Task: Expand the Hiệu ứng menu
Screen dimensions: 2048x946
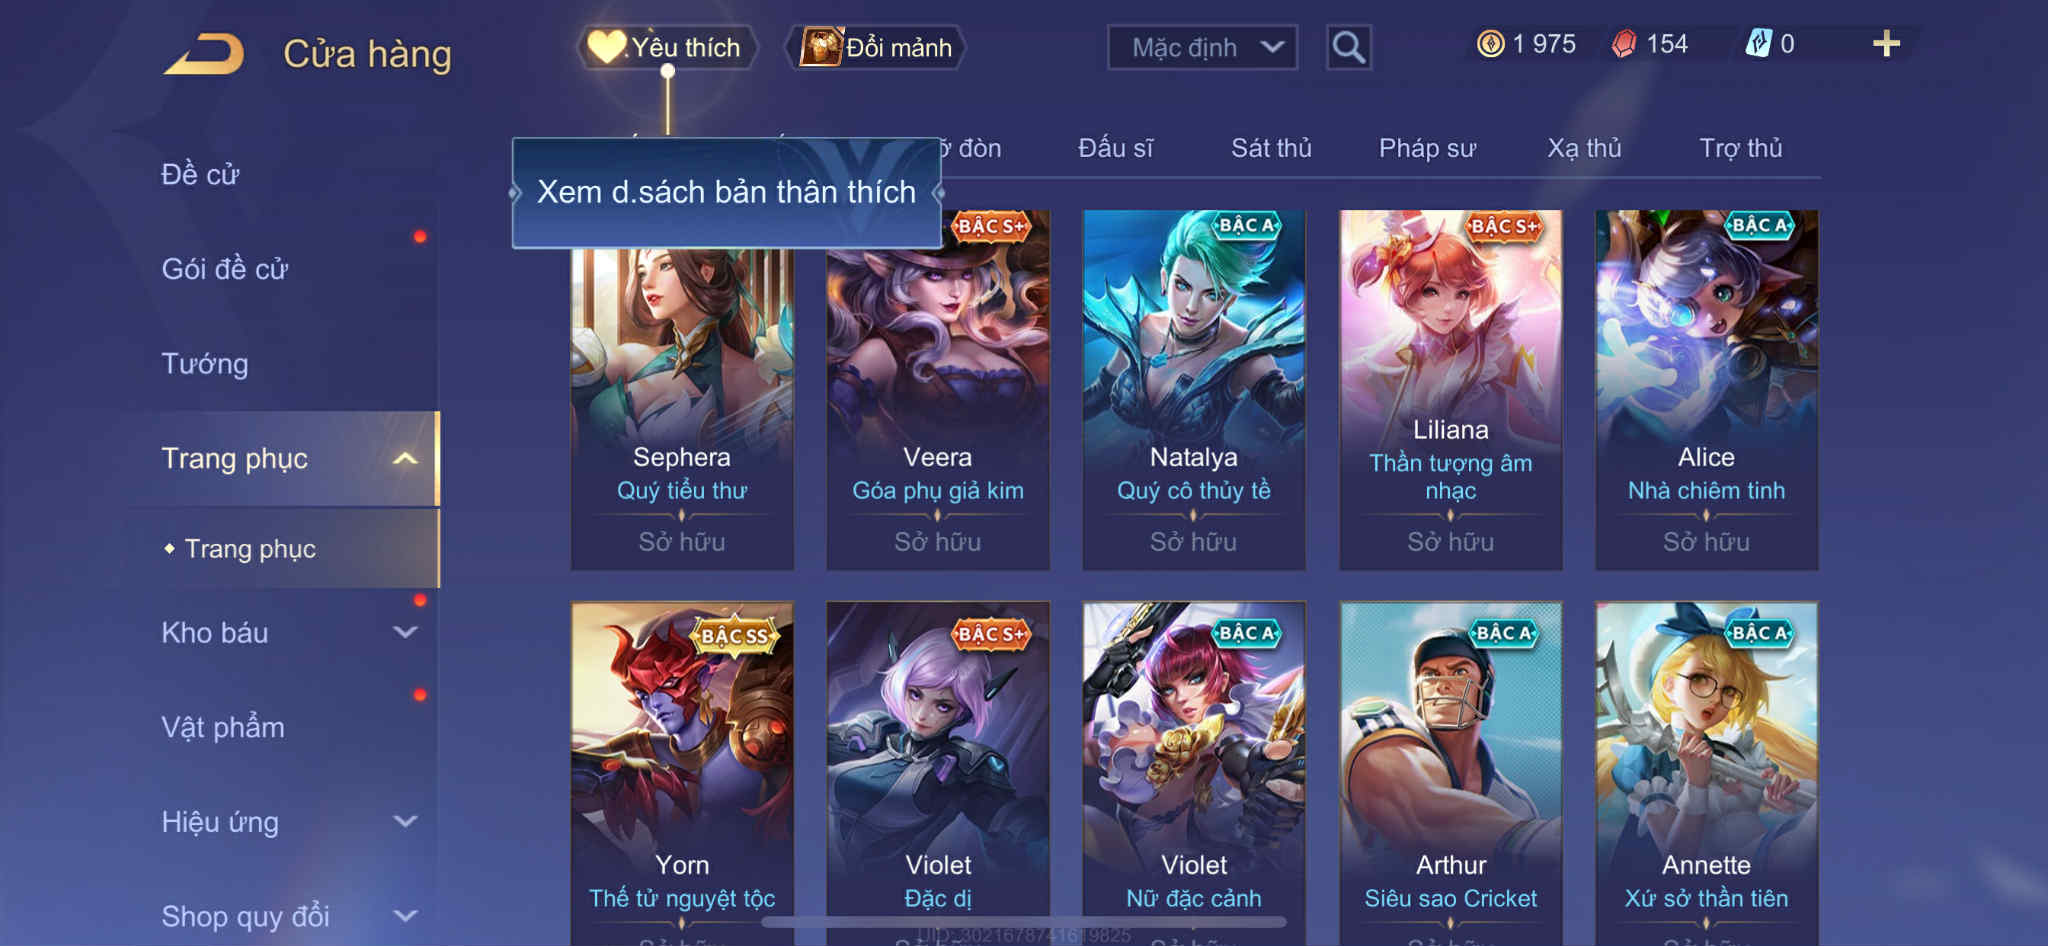Action: click(x=405, y=821)
